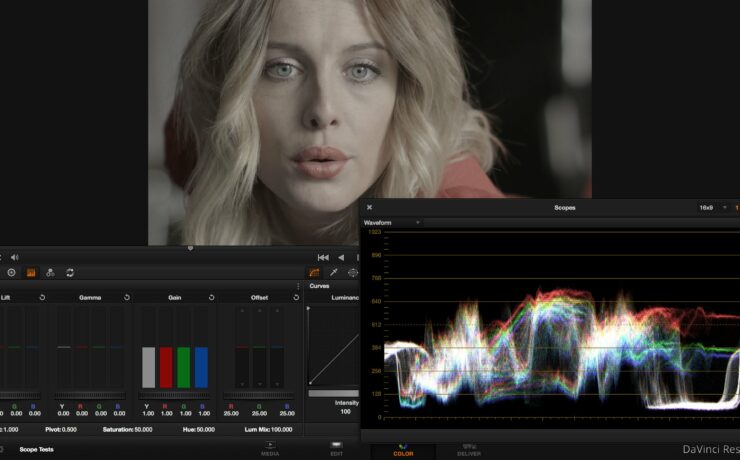Reset the Gamma controls
This screenshot has height=460, width=740.
coord(126,297)
